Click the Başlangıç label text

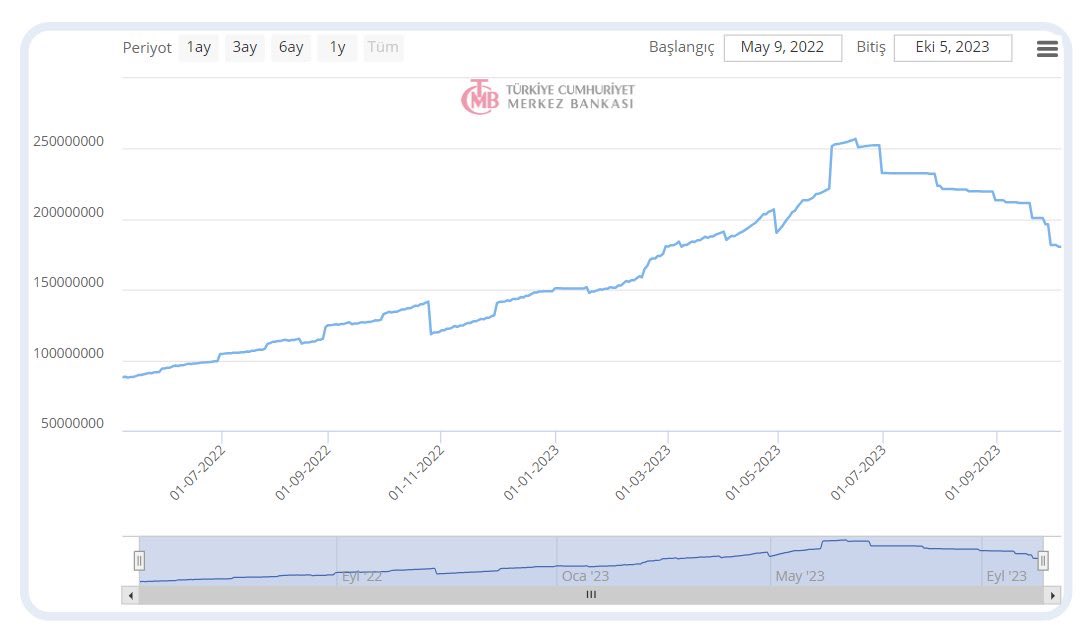[681, 48]
